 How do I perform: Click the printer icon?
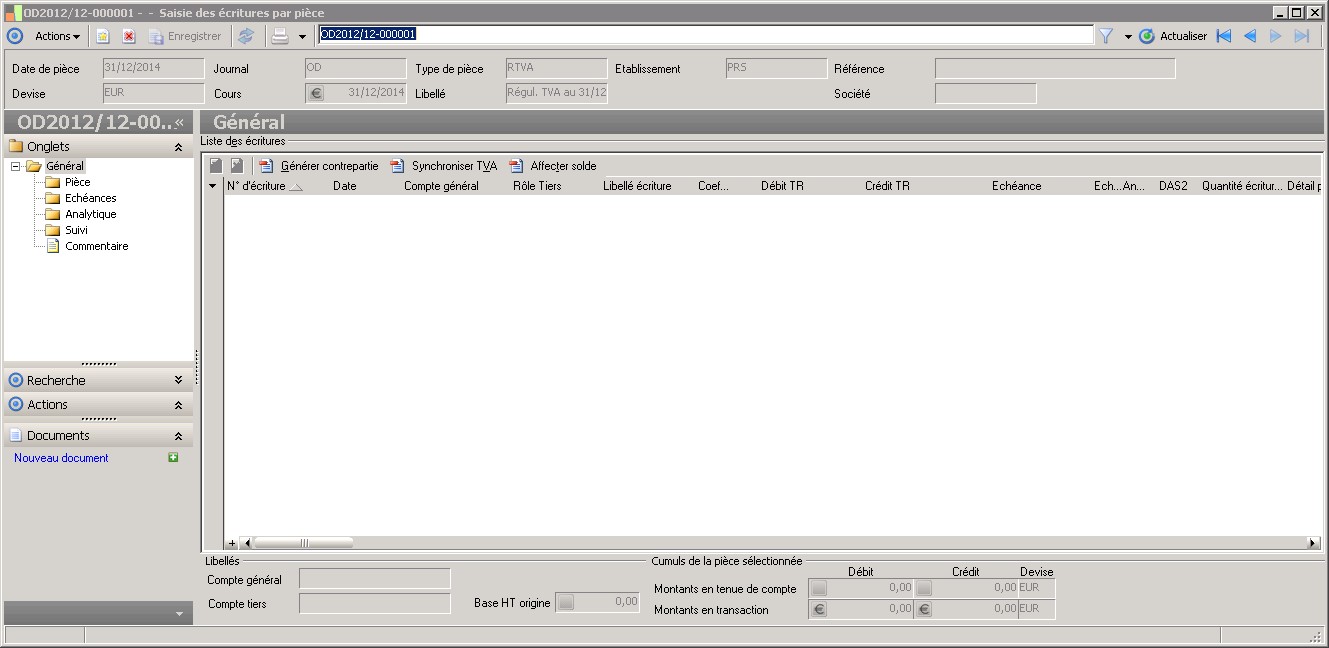tap(281, 36)
